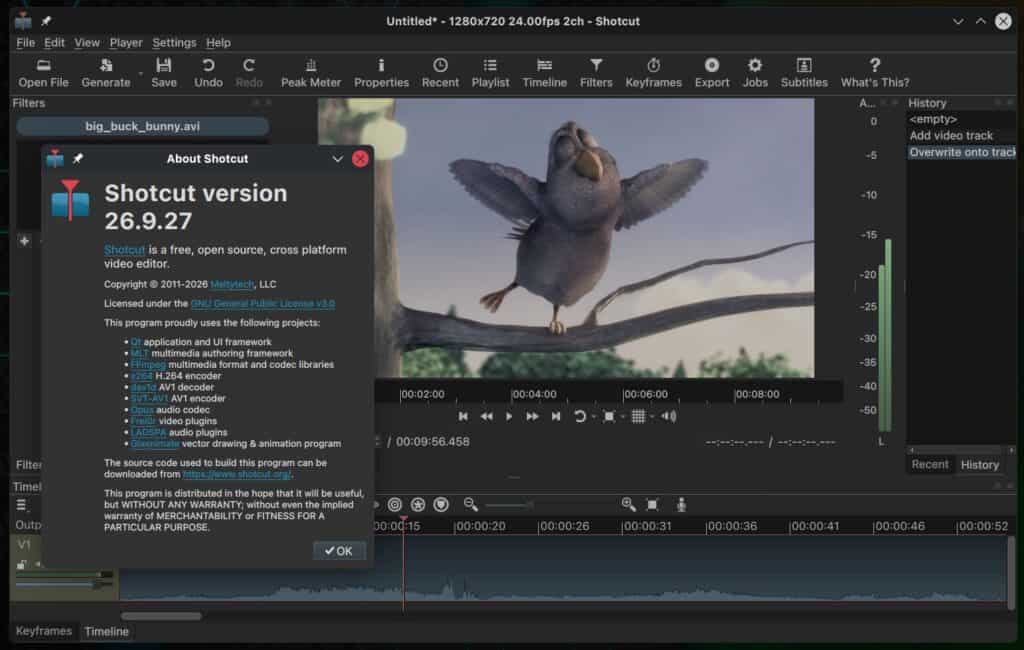This screenshot has height=650, width=1024.
Task: Switch to the Recent tab beside History
Action: 930,464
